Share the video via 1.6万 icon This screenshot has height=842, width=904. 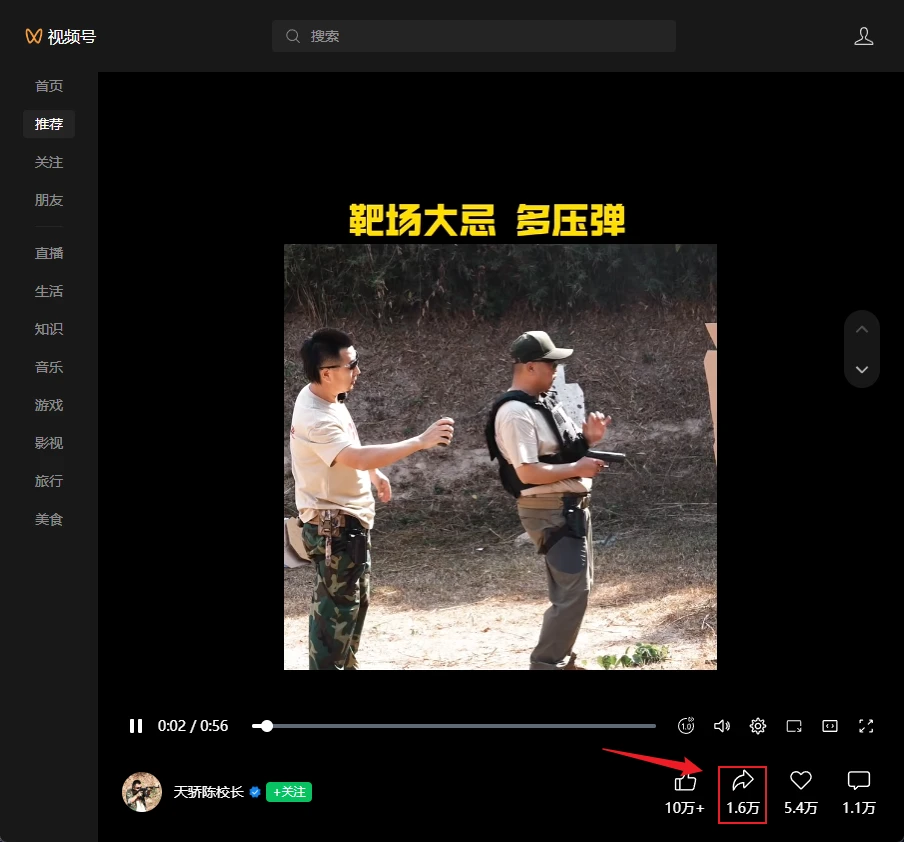pos(743,794)
